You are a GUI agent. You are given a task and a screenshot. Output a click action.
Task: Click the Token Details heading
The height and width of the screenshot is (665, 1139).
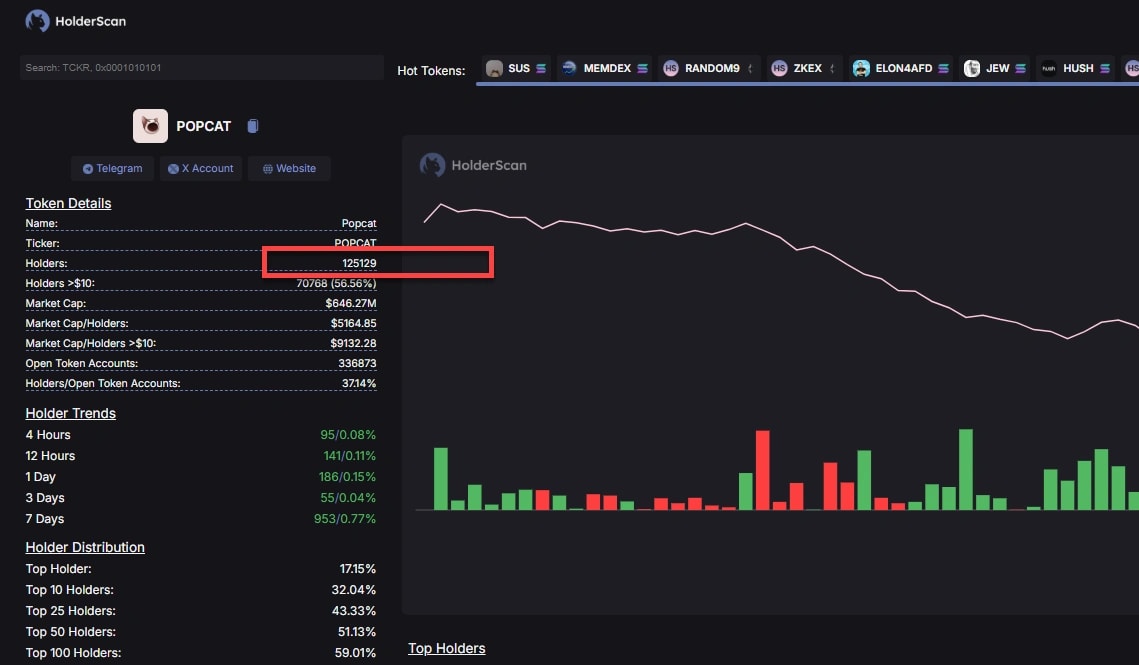pos(68,203)
